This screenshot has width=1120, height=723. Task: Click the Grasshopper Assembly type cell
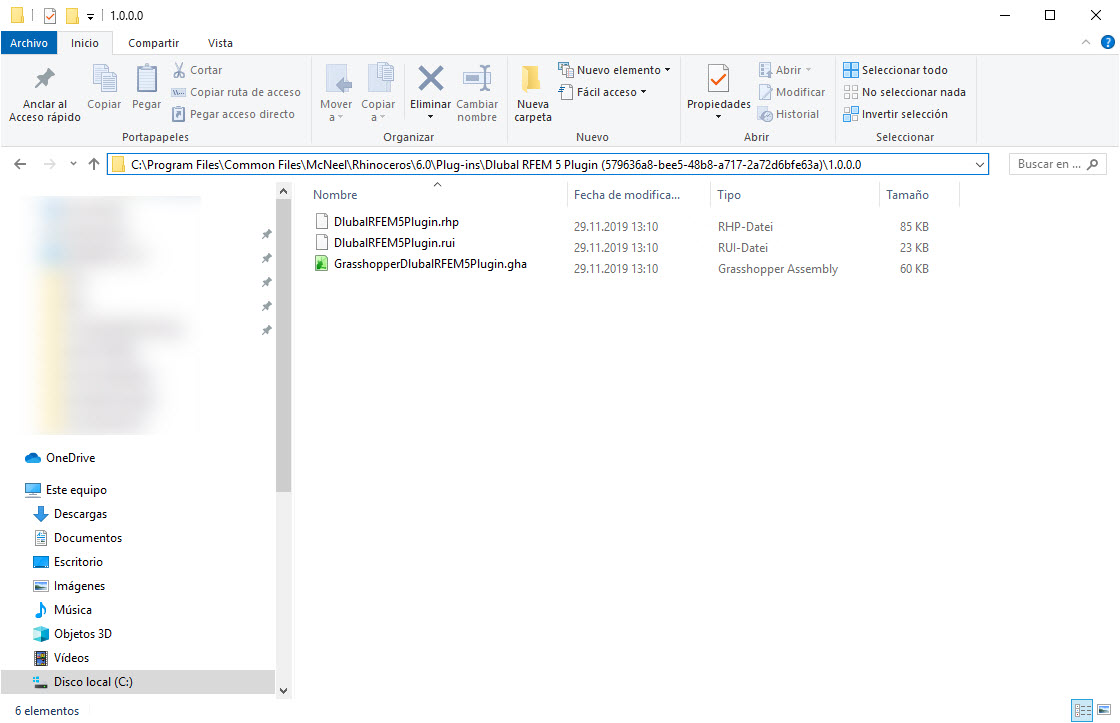click(x=778, y=269)
